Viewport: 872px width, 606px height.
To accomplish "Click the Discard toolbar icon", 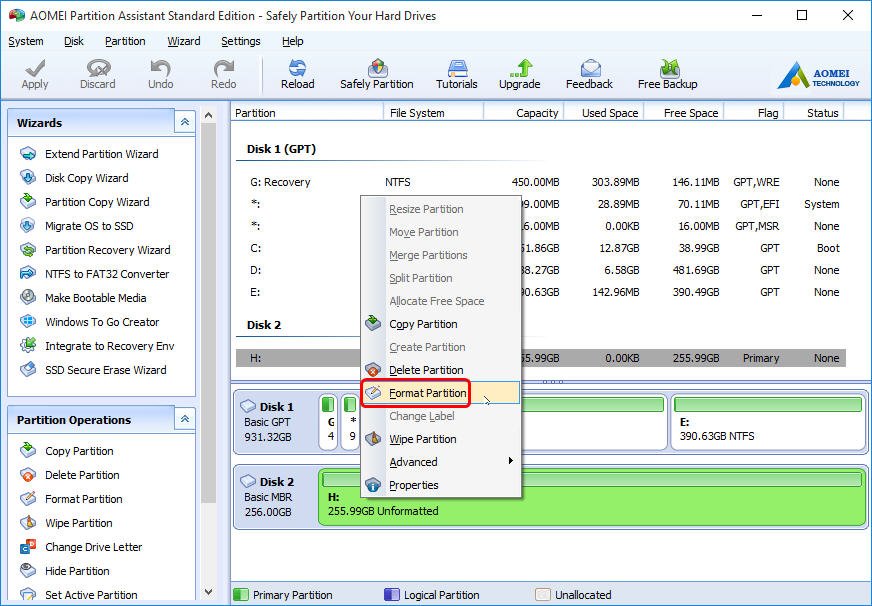I will point(98,74).
